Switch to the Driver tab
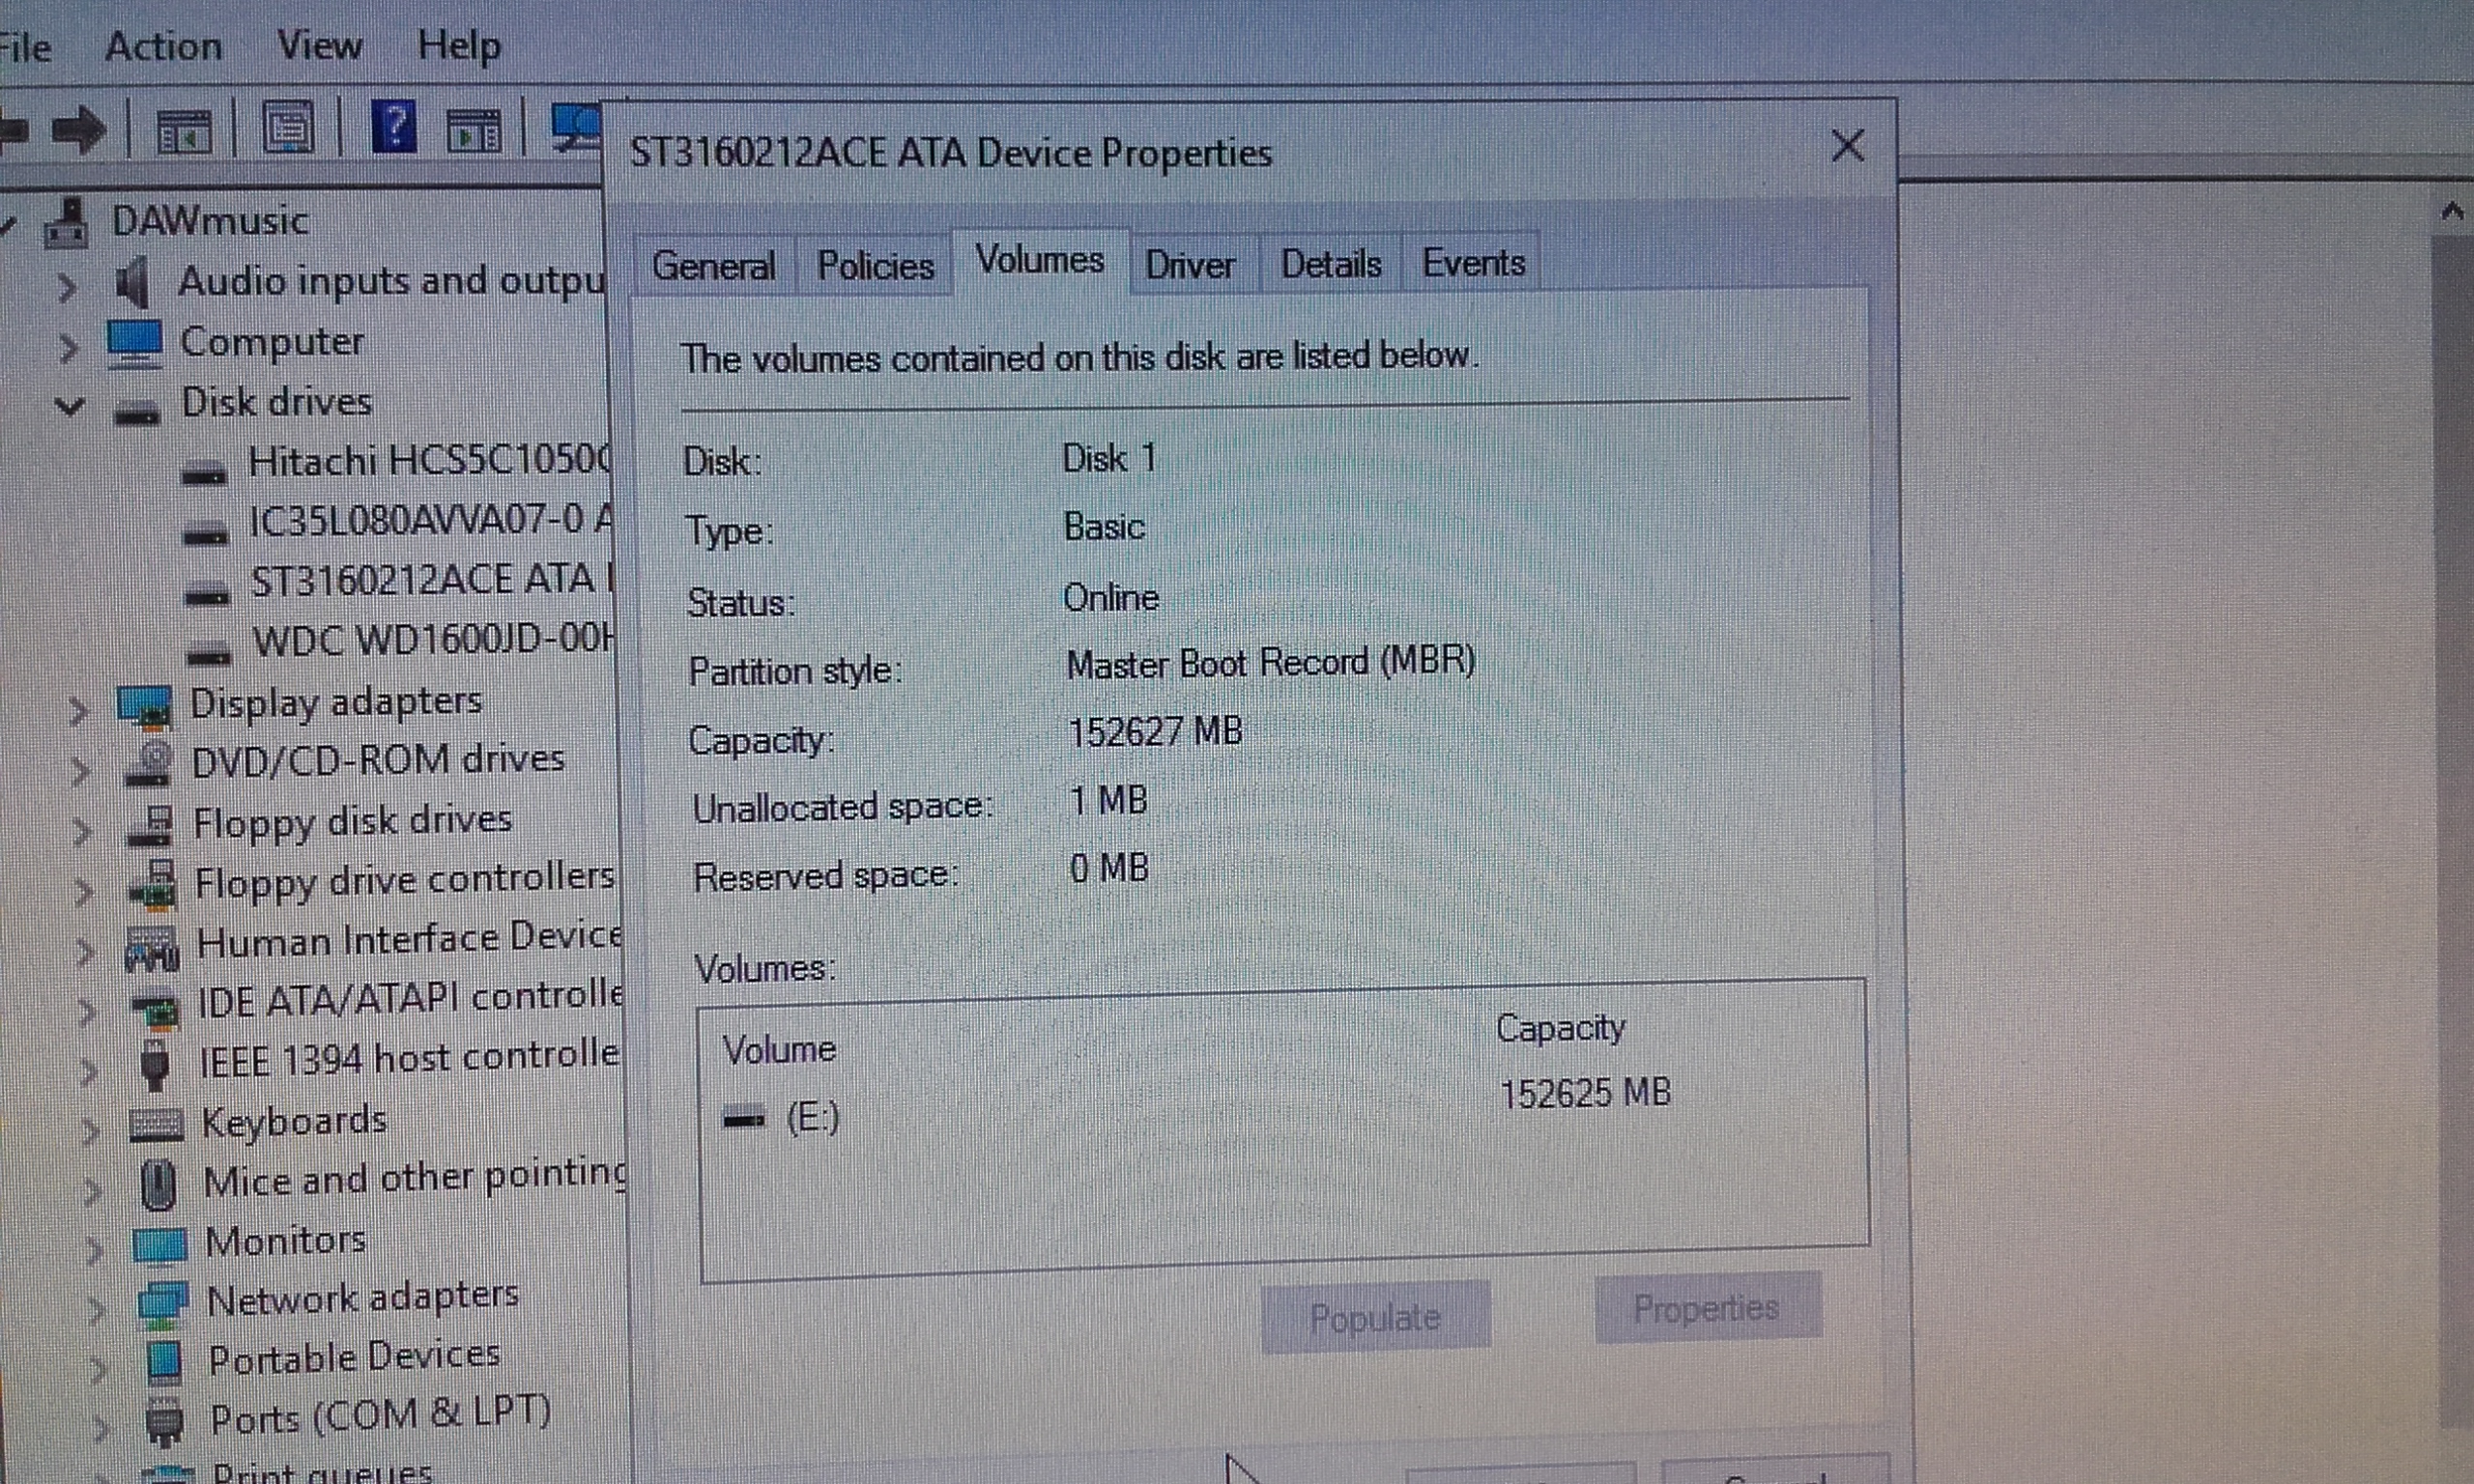The height and width of the screenshot is (1484, 2474). click(1189, 266)
